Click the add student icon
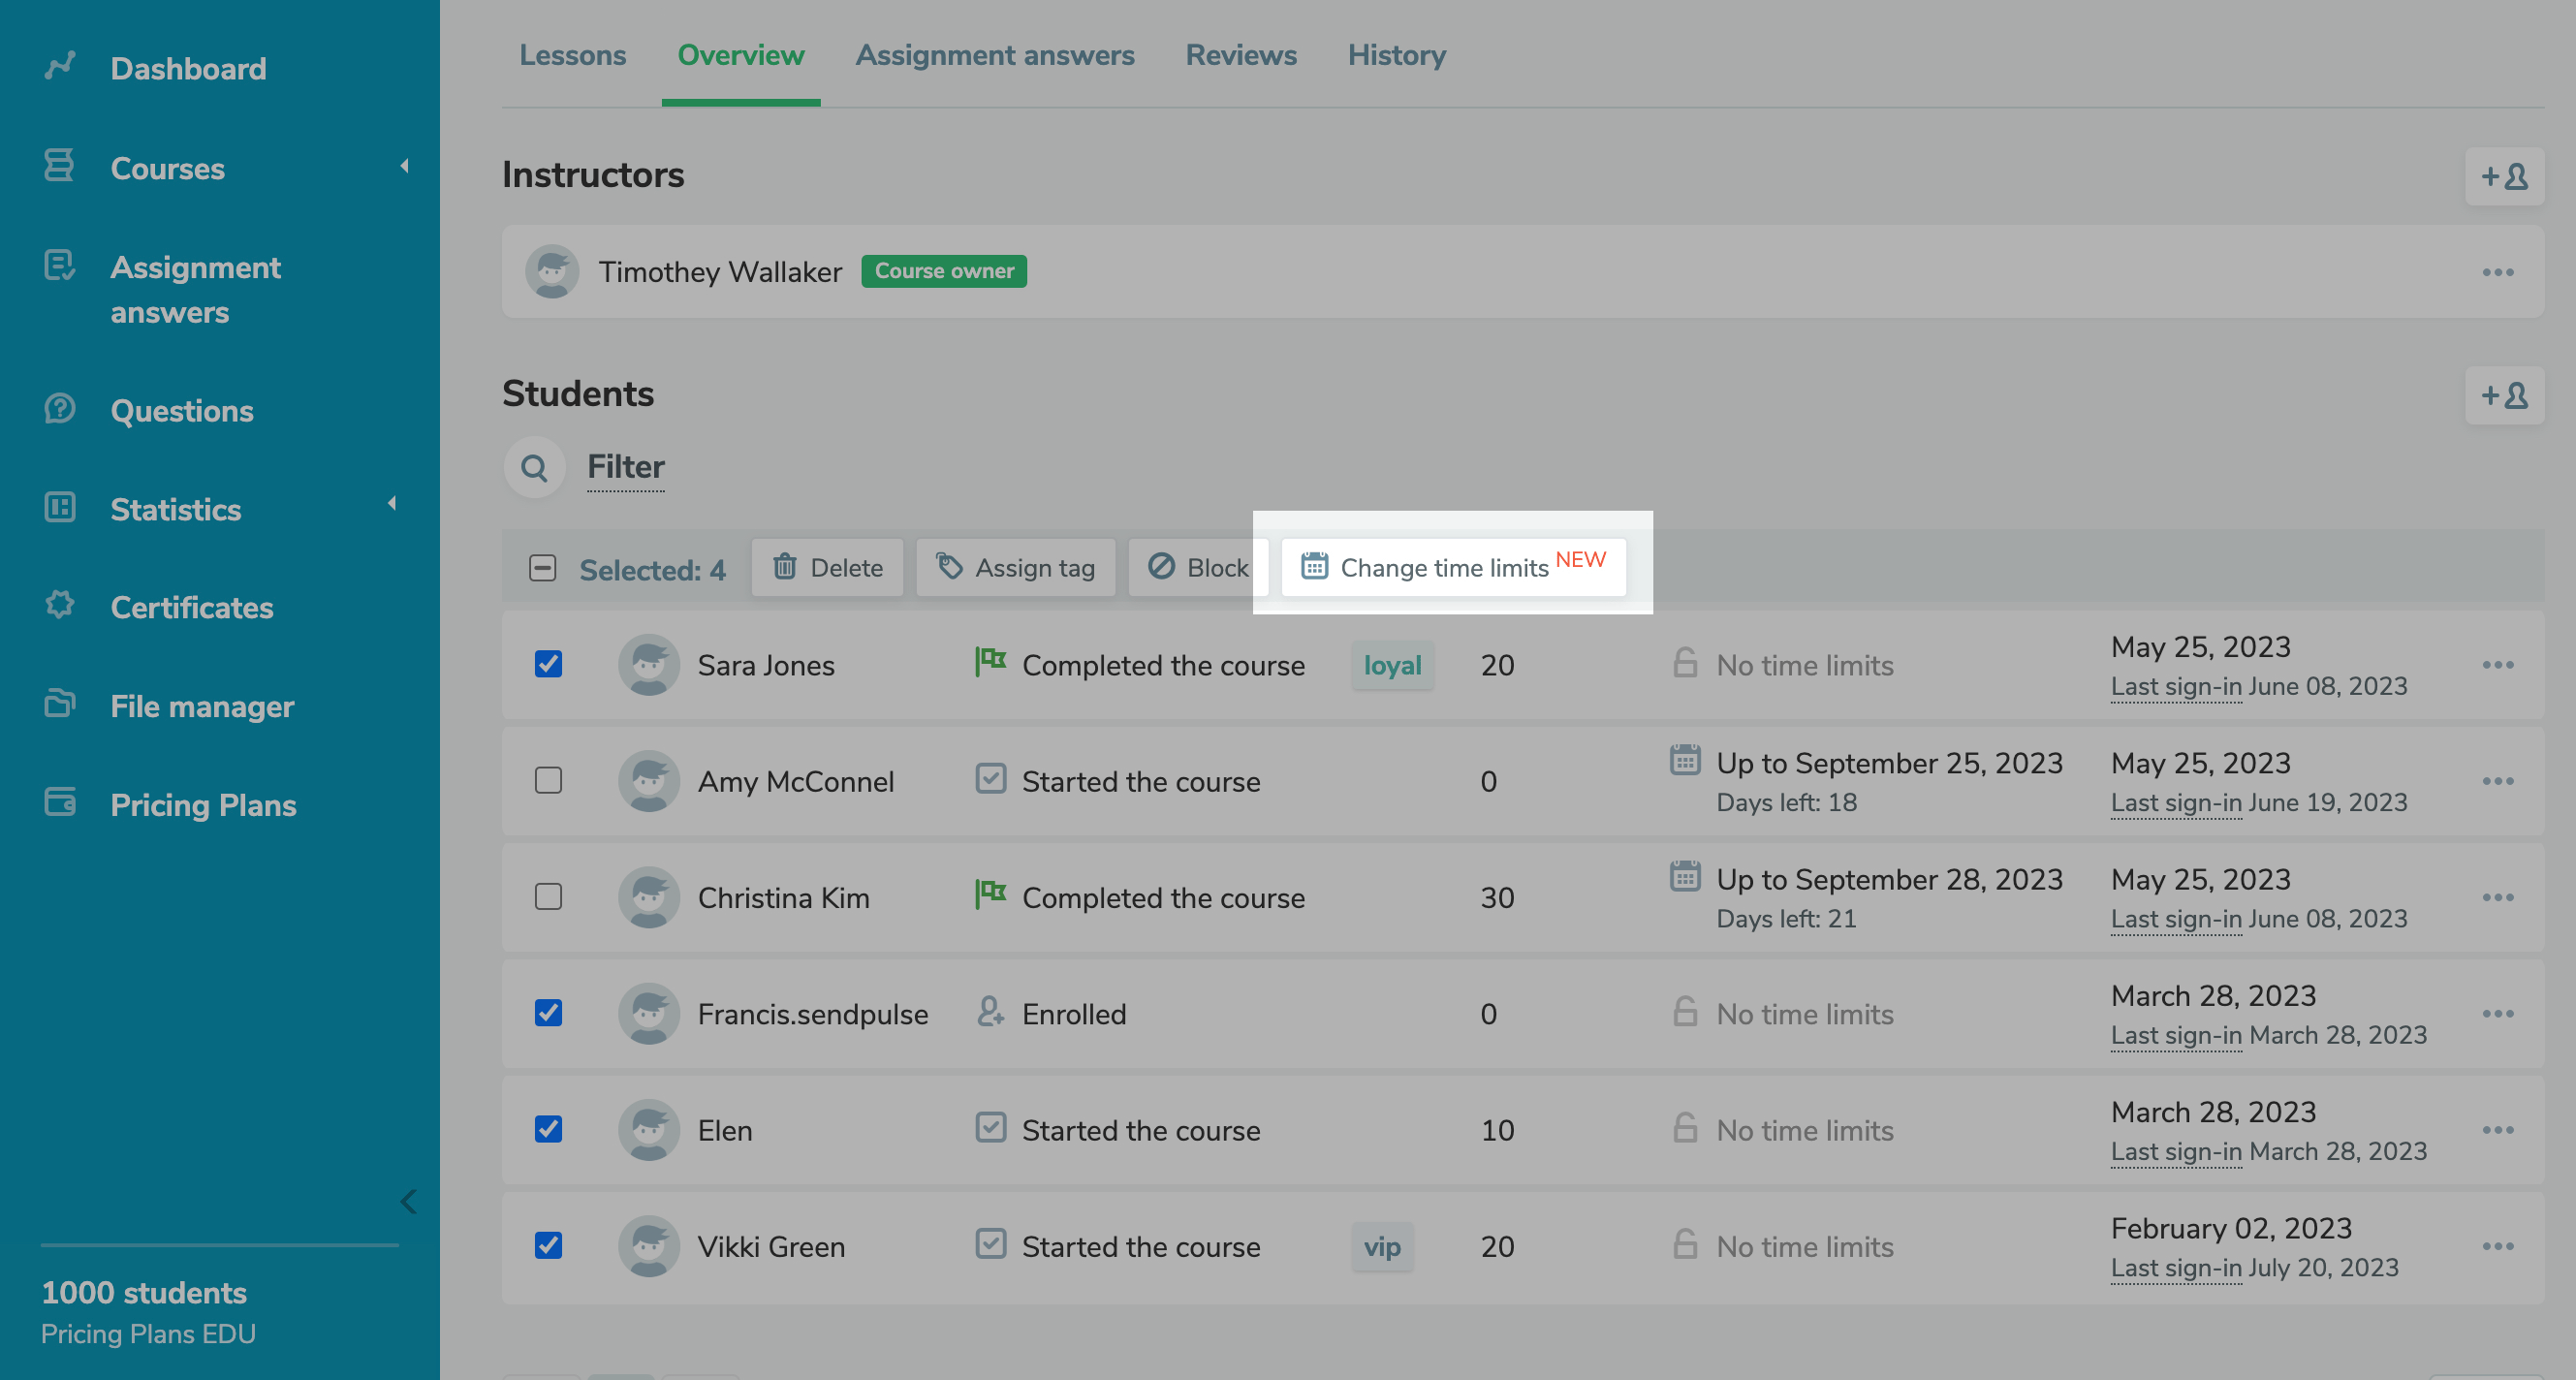This screenshot has height=1380, width=2576. pos(2503,395)
